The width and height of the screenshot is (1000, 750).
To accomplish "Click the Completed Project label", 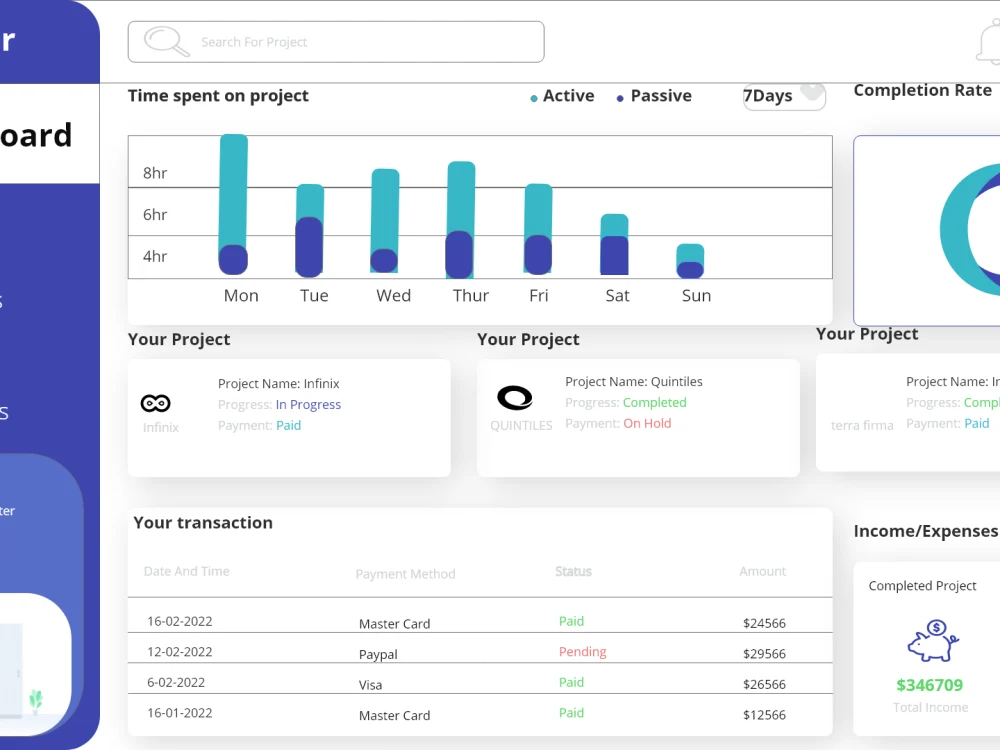I will pyautogui.click(x=922, y=586).
